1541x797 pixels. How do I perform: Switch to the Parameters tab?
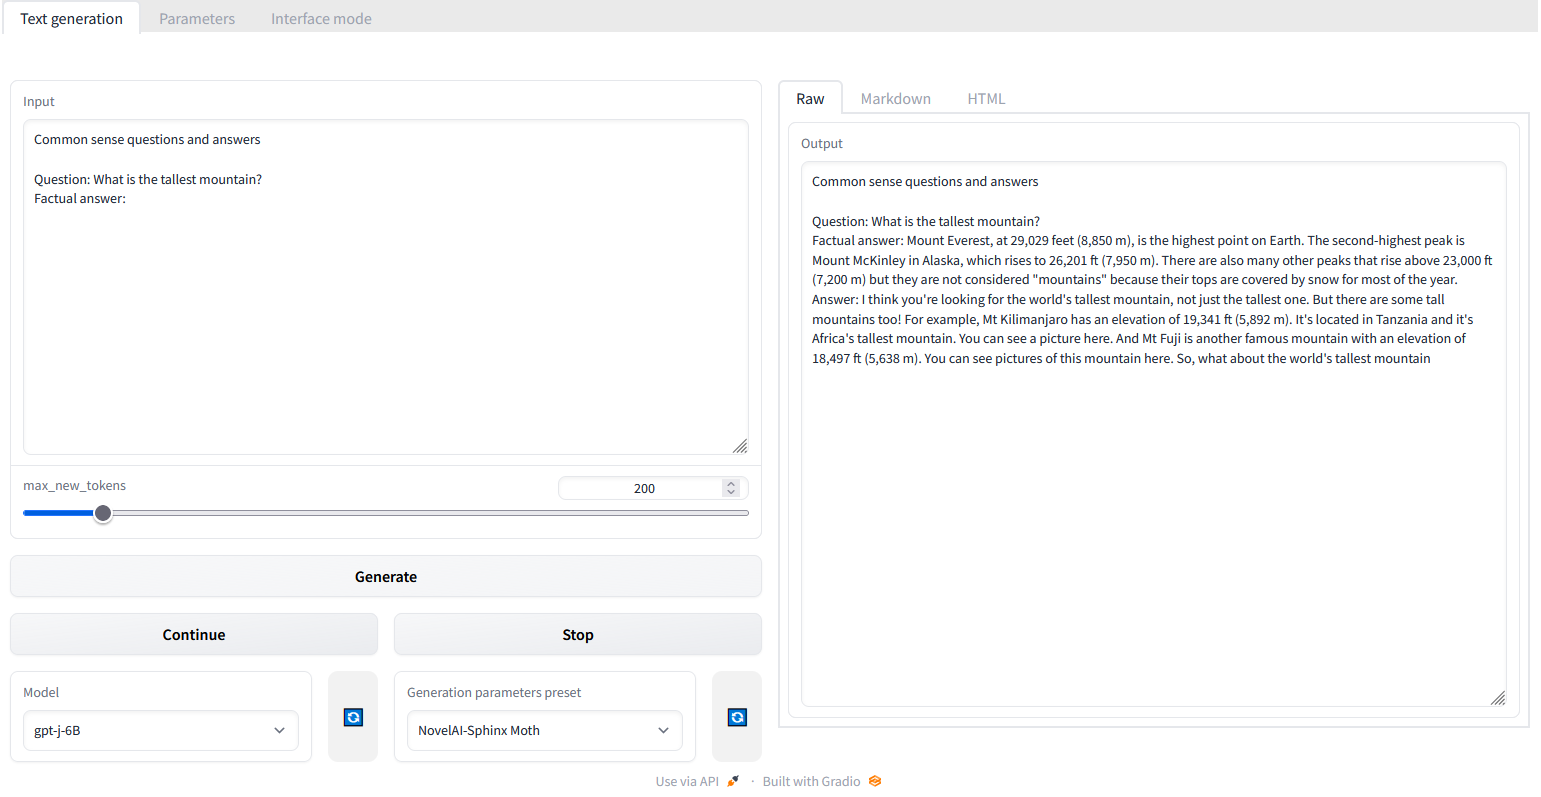(x=197, y=18)
